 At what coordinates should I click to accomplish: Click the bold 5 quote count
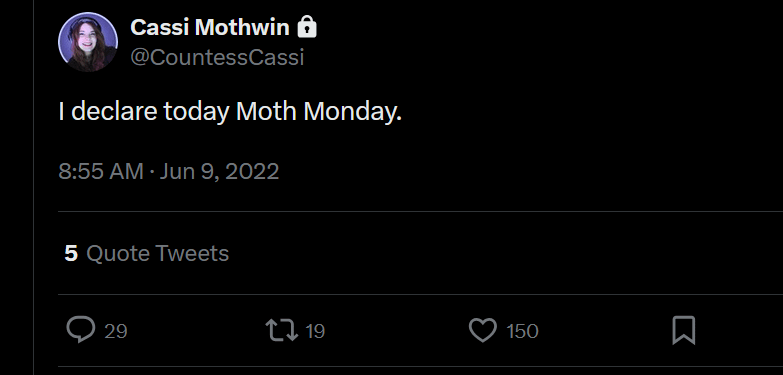point(71,253)
